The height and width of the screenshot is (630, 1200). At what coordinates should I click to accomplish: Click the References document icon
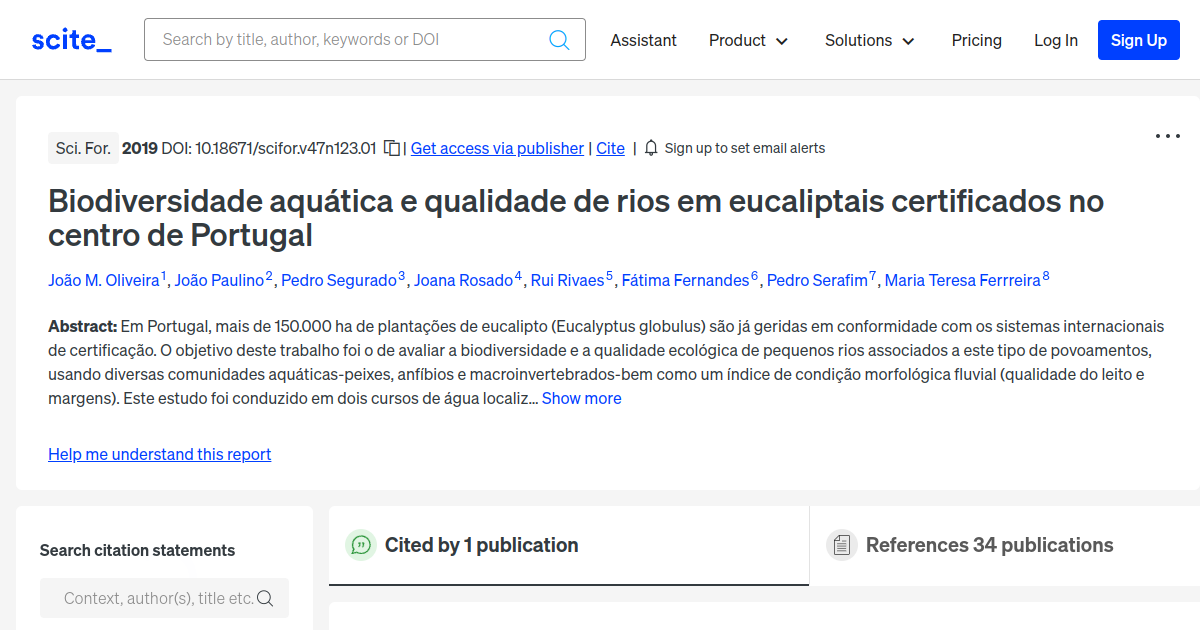pos(841,545)
